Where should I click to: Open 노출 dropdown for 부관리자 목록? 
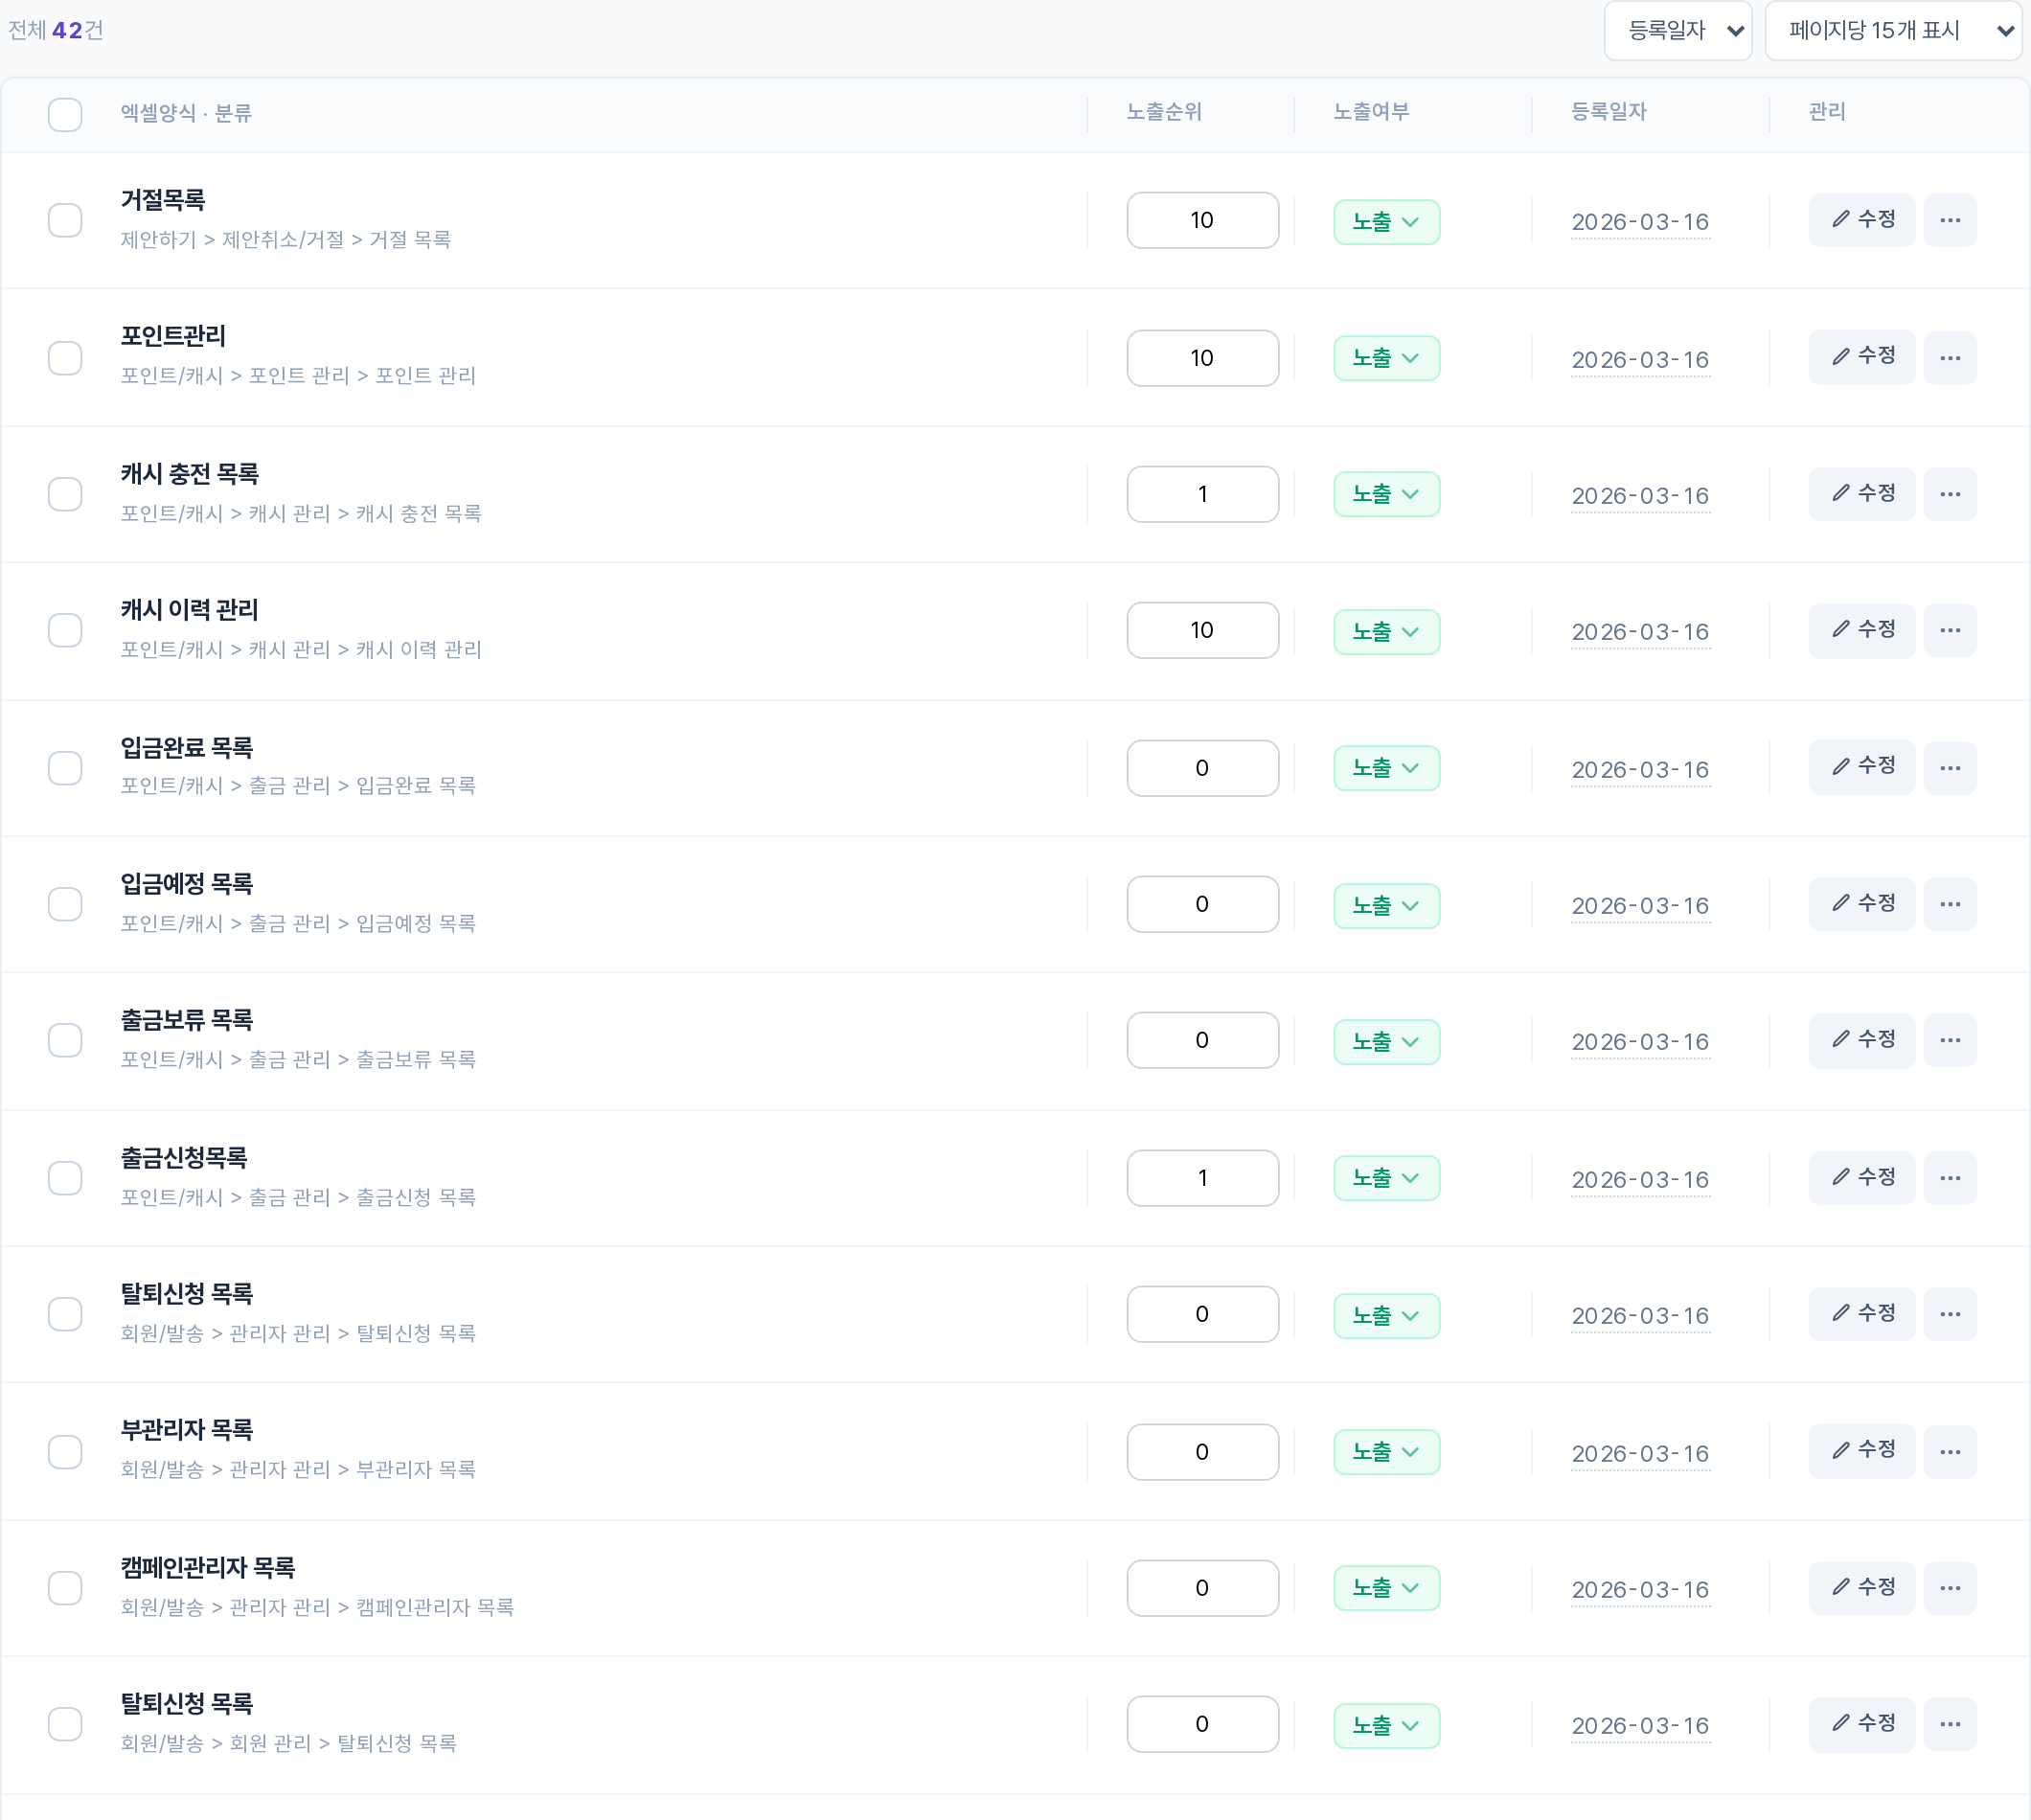point(1386,1452)
